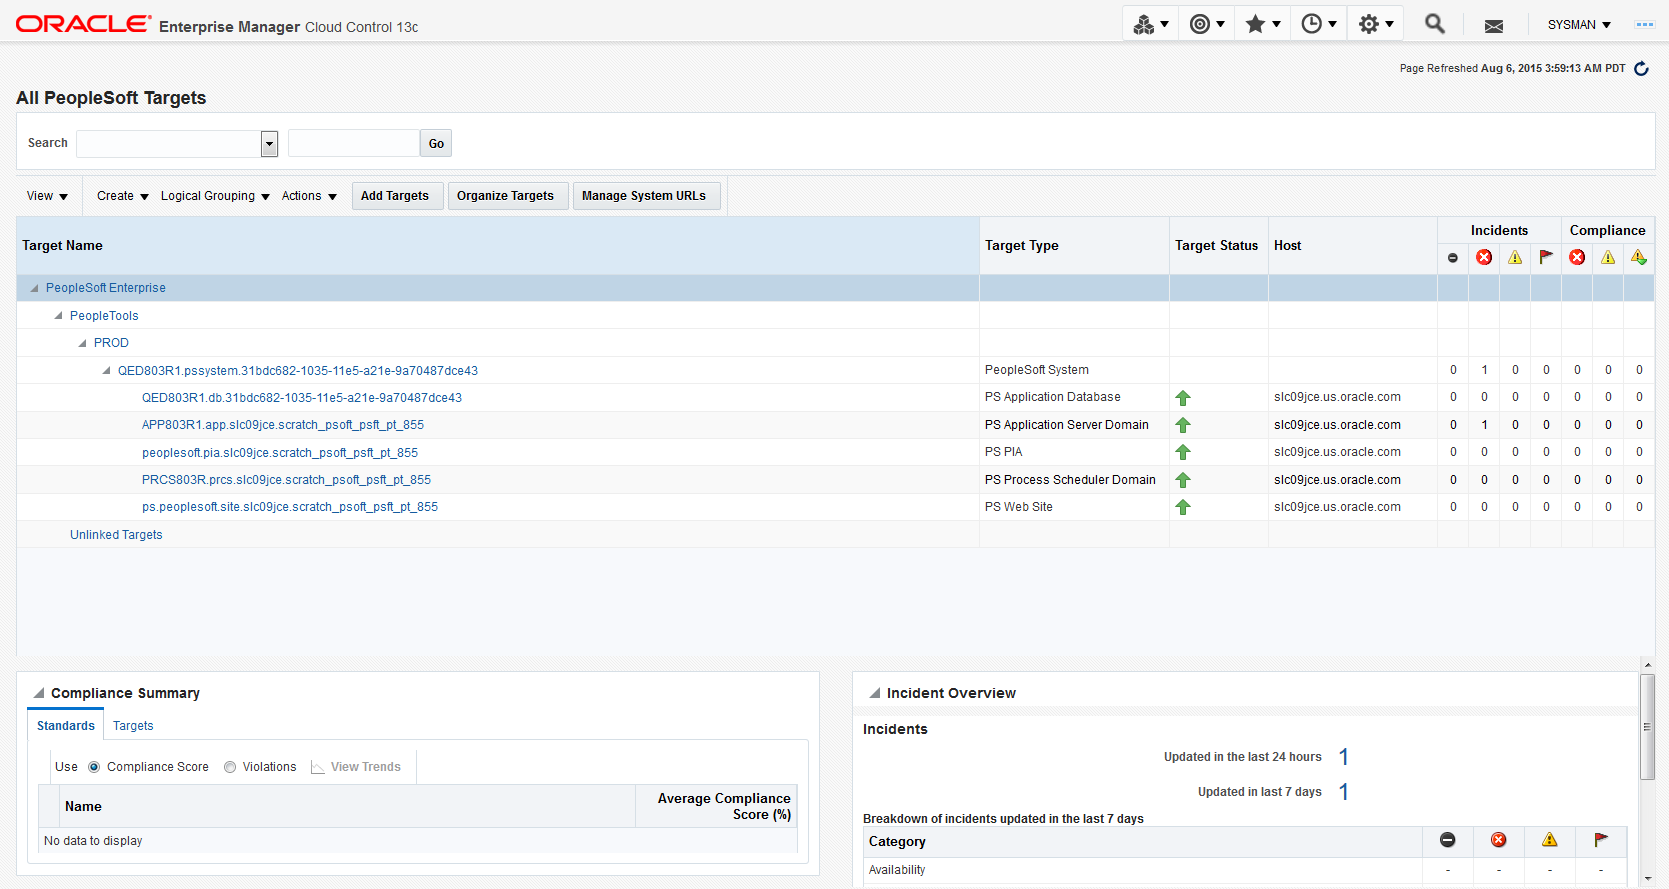Click the Compliance minor warning header icon
1669x889 pixels.
tap(1639, 257)
